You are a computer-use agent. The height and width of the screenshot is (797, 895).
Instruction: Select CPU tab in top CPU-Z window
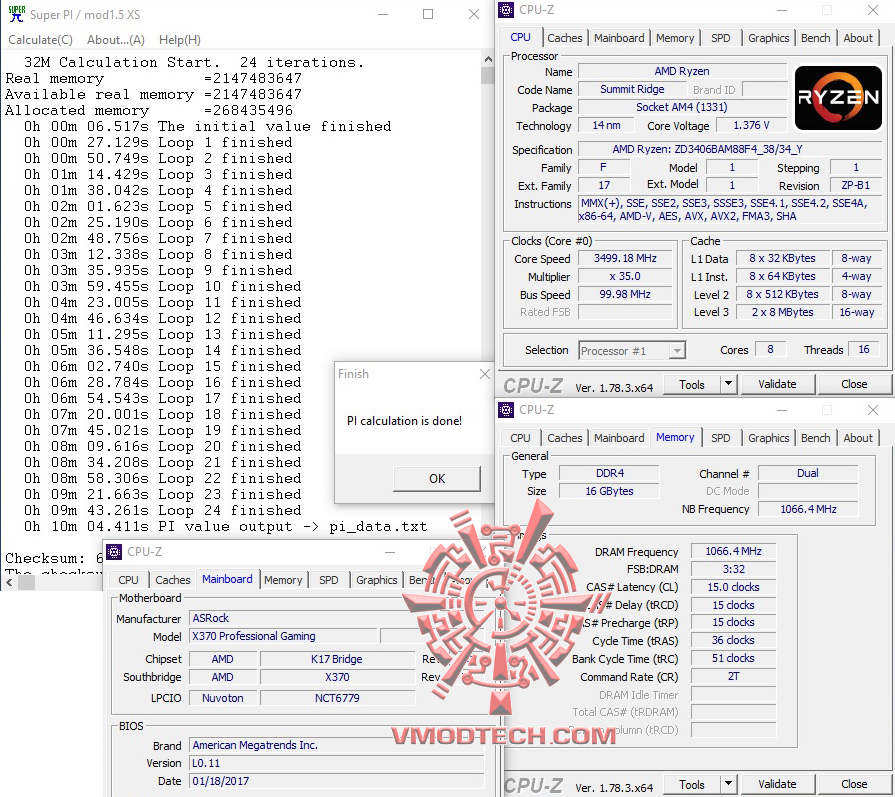(520, 37)
